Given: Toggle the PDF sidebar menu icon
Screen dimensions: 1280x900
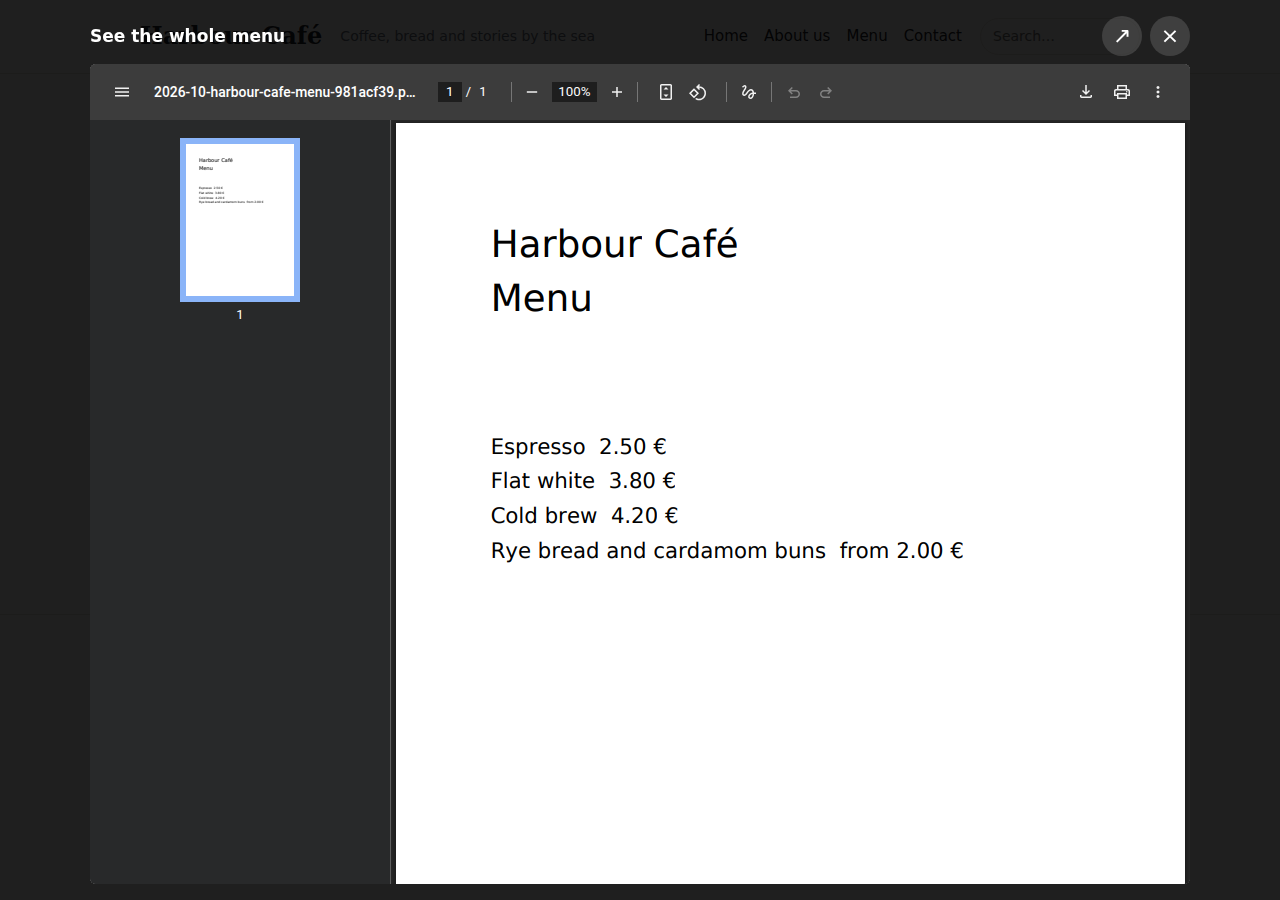Looking at the screenshot, I should (x=122, y=92).
